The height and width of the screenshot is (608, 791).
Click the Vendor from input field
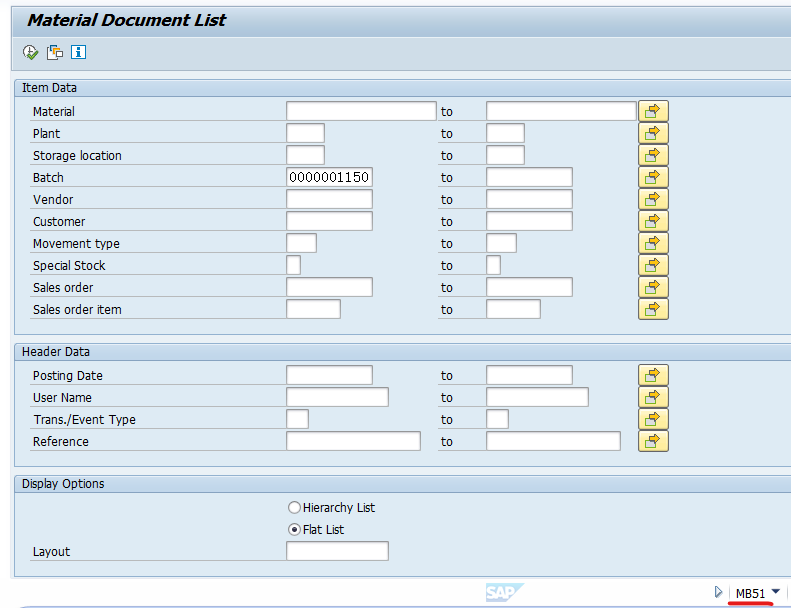coord(329,199)
